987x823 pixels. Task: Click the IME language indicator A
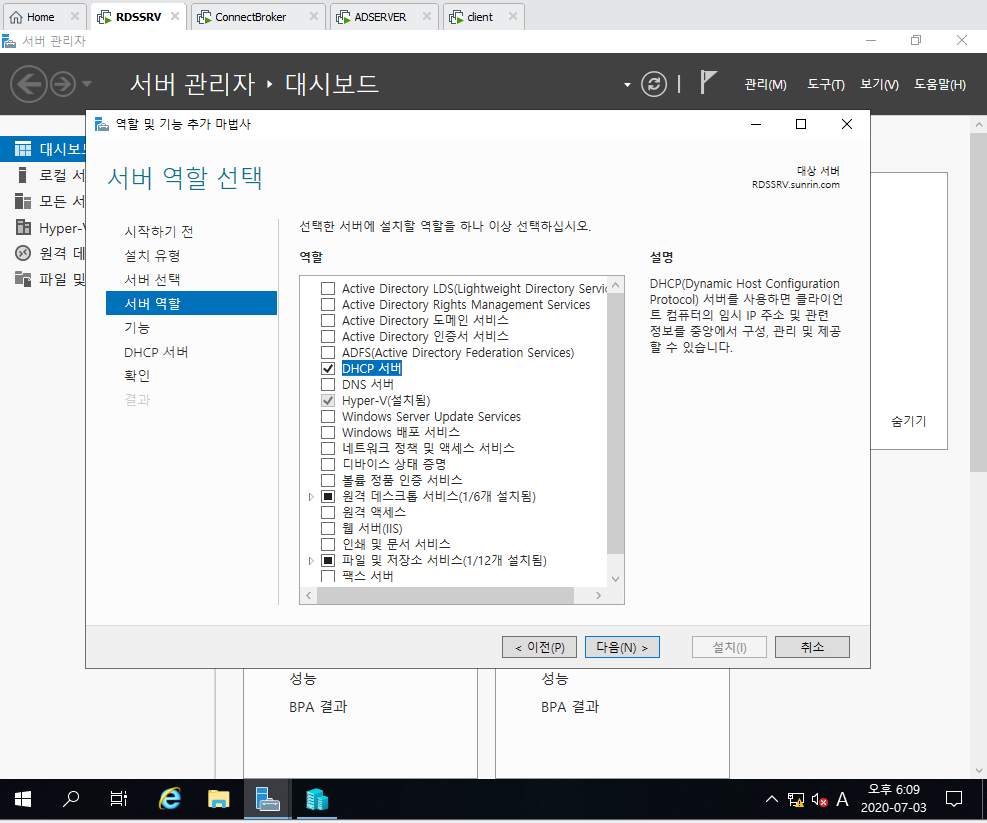pyautogui.click(x=842, y=800)
